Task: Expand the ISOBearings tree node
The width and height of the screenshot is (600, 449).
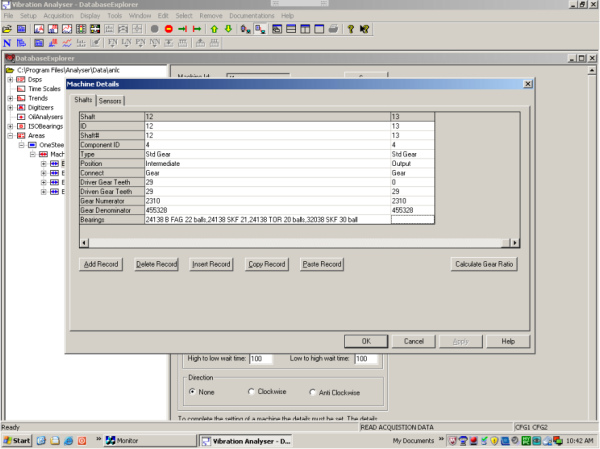Action: pyautogui.click(x=10, y=126)
